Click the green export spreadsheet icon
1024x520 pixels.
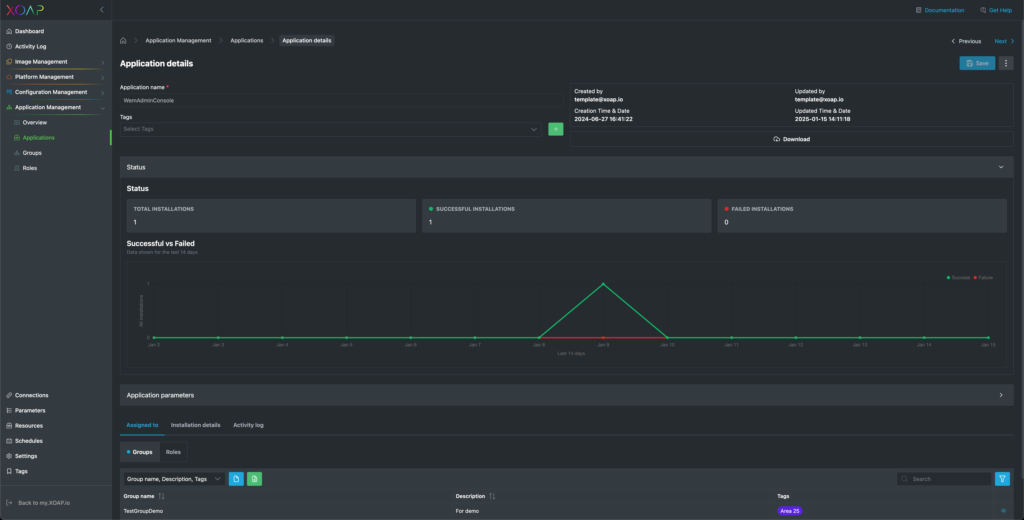(x=255, y=479)
